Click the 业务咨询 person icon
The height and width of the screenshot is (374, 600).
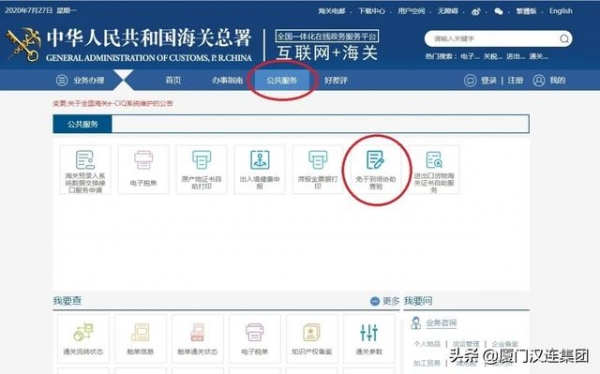(x=416, y=323)
